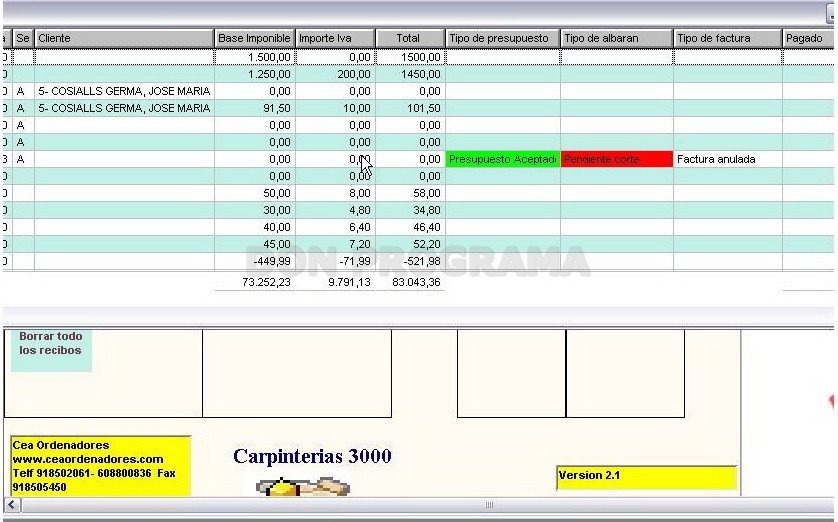The height and width of the screenshot is (522, 838).
Task: Click the Base Imponible column header
Action: coord(254,38)
